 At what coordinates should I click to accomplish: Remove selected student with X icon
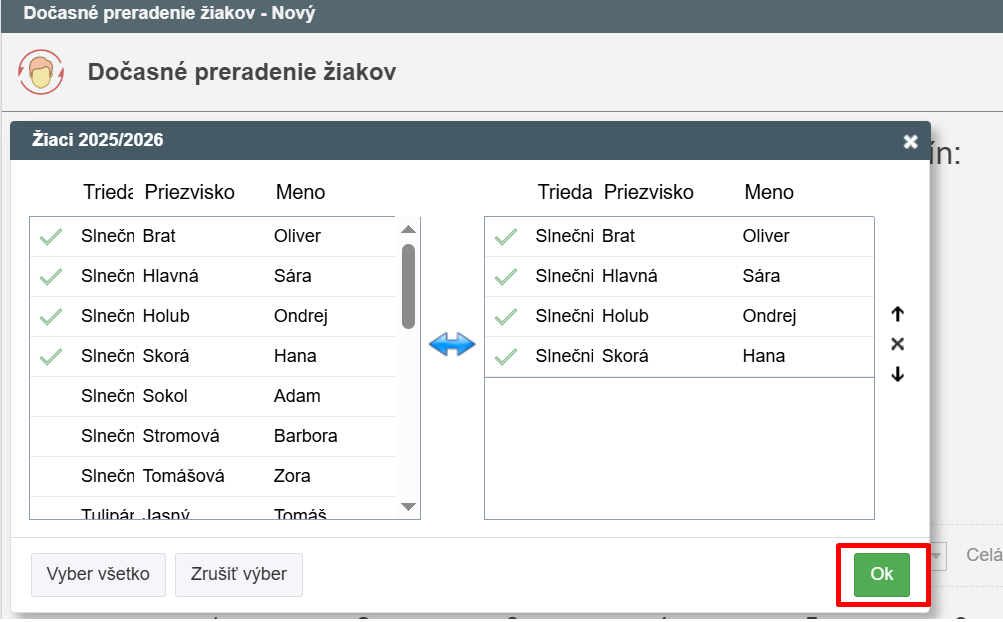897,344
